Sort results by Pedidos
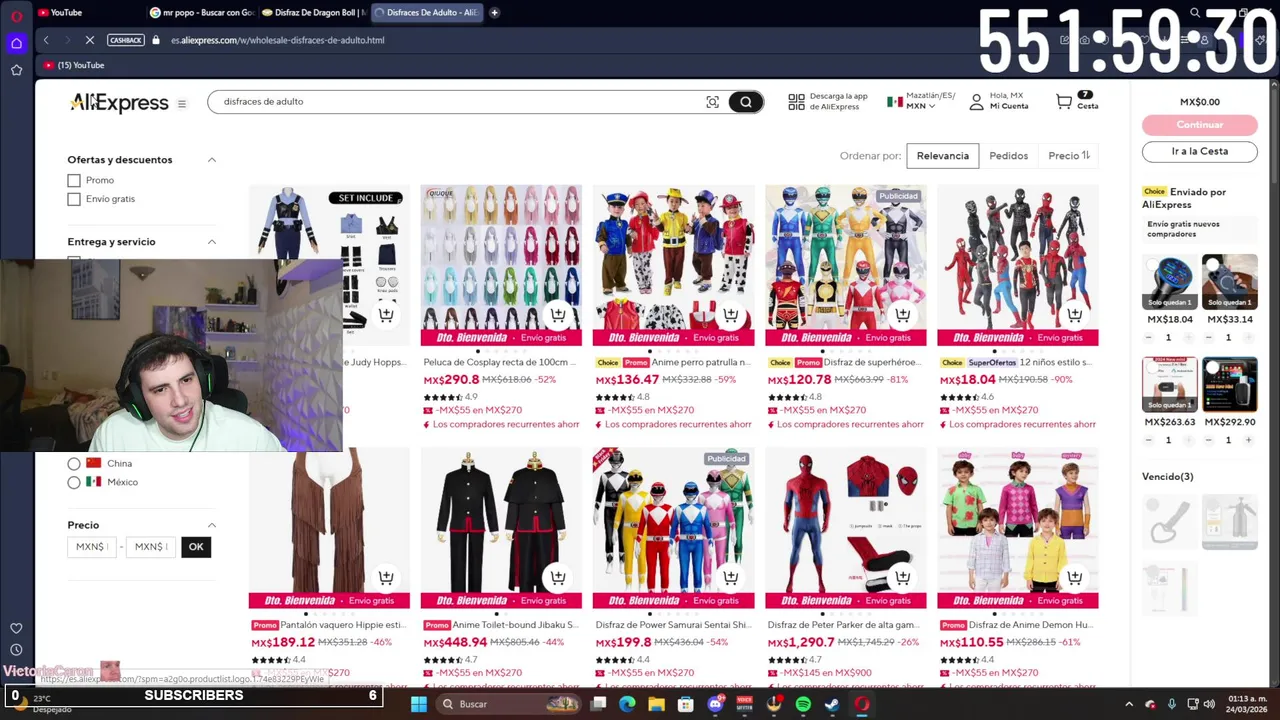1280x720 pixels. pos(1008,156)
